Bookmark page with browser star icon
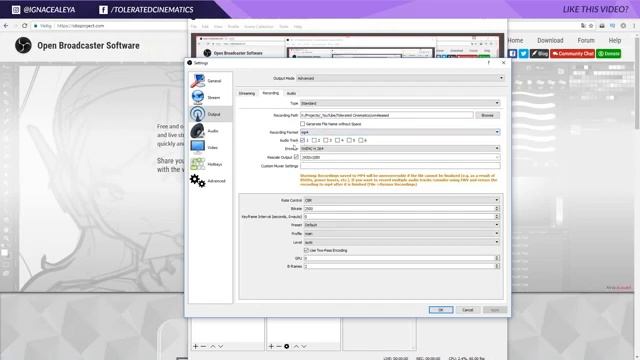640x360 pixels. [591, 25]
